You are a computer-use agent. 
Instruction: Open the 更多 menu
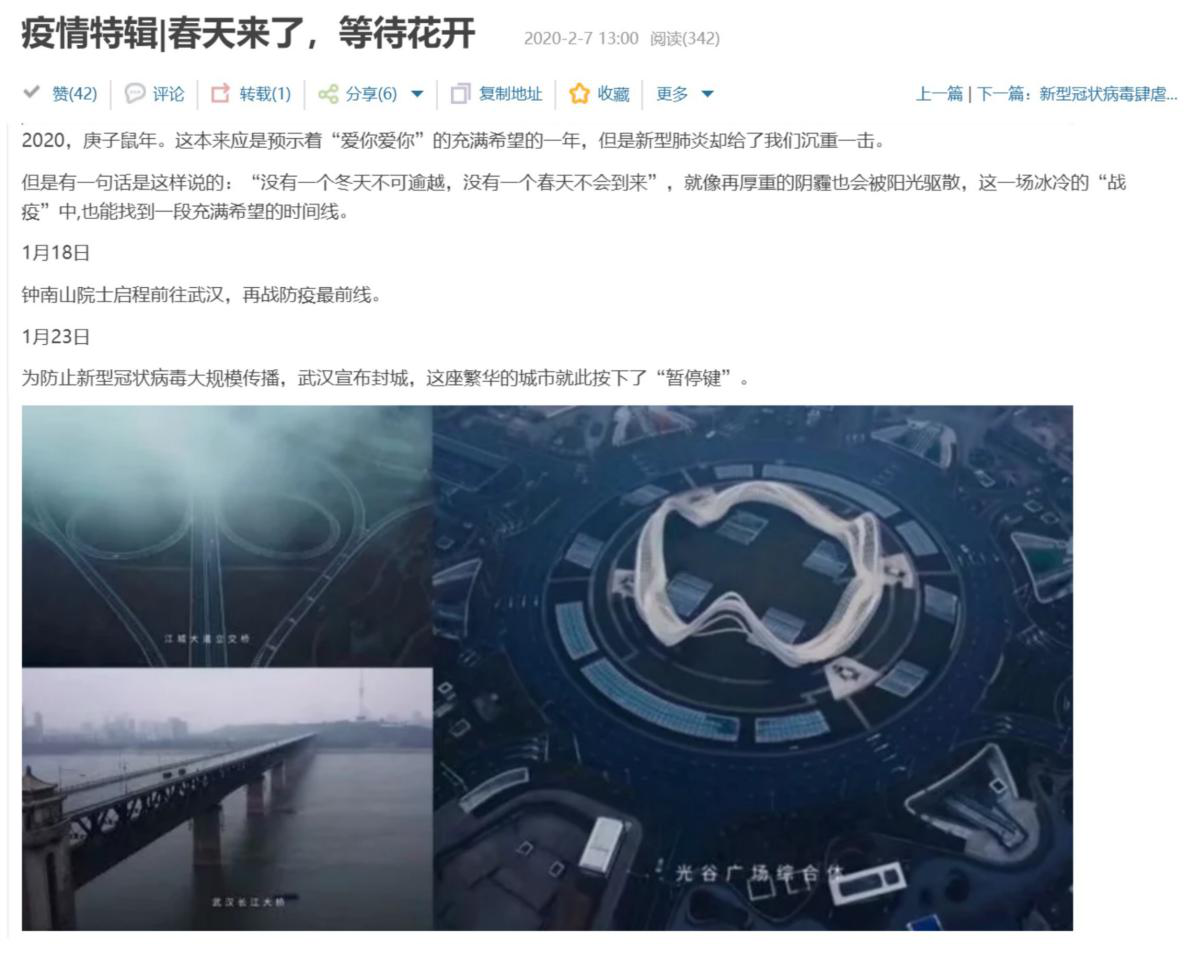(x=672, y=94)
